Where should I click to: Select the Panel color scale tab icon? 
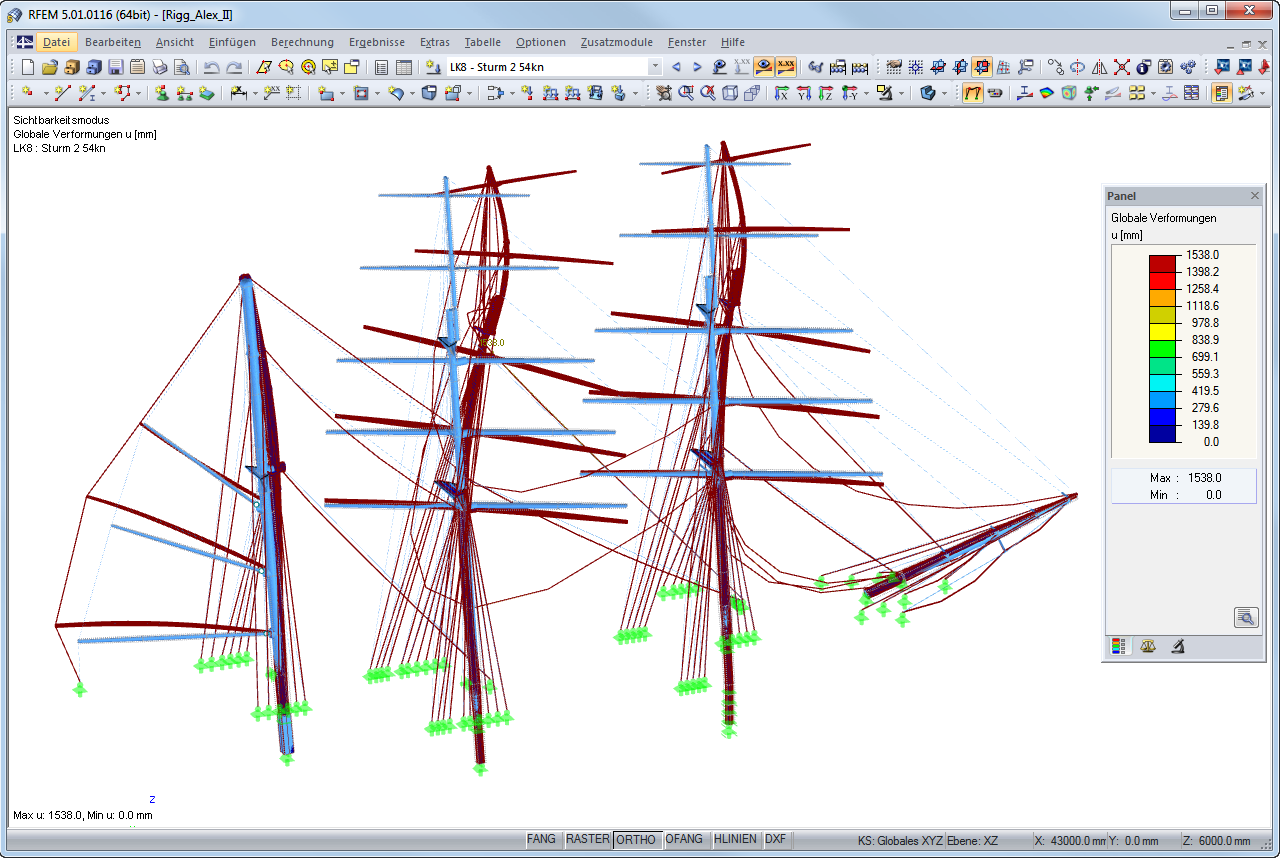(1117, 646)
